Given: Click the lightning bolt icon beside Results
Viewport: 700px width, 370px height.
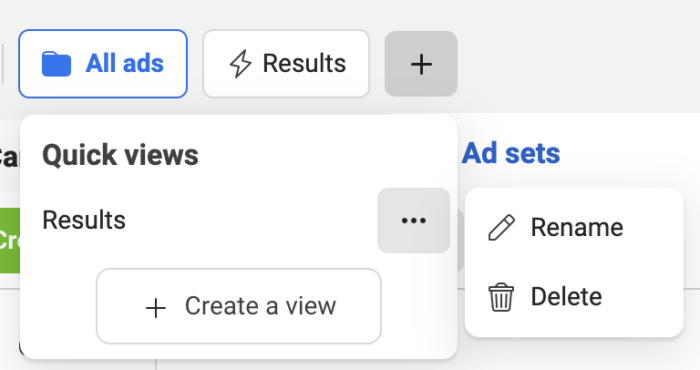Looking at the screenshot, I should [240, 64].
